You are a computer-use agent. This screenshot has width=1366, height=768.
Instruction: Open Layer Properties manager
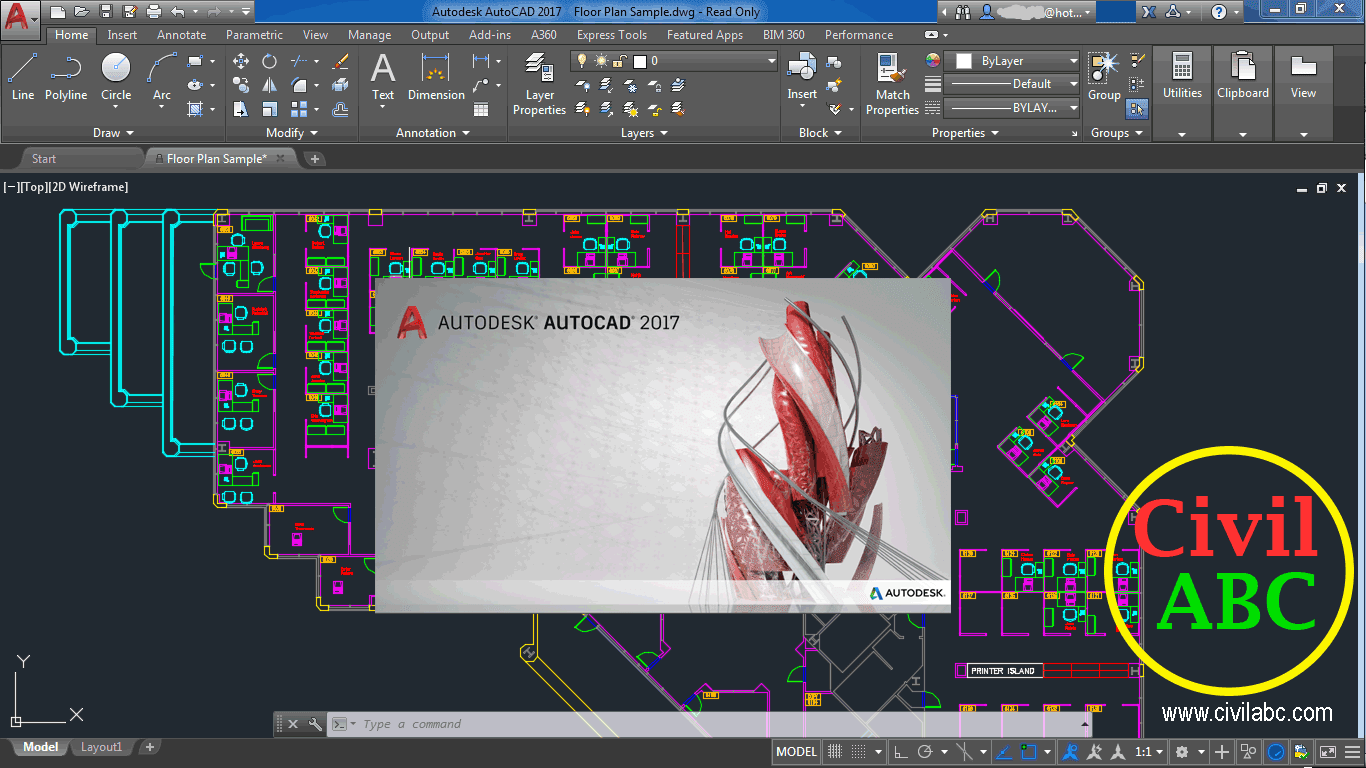pos(540,84)
